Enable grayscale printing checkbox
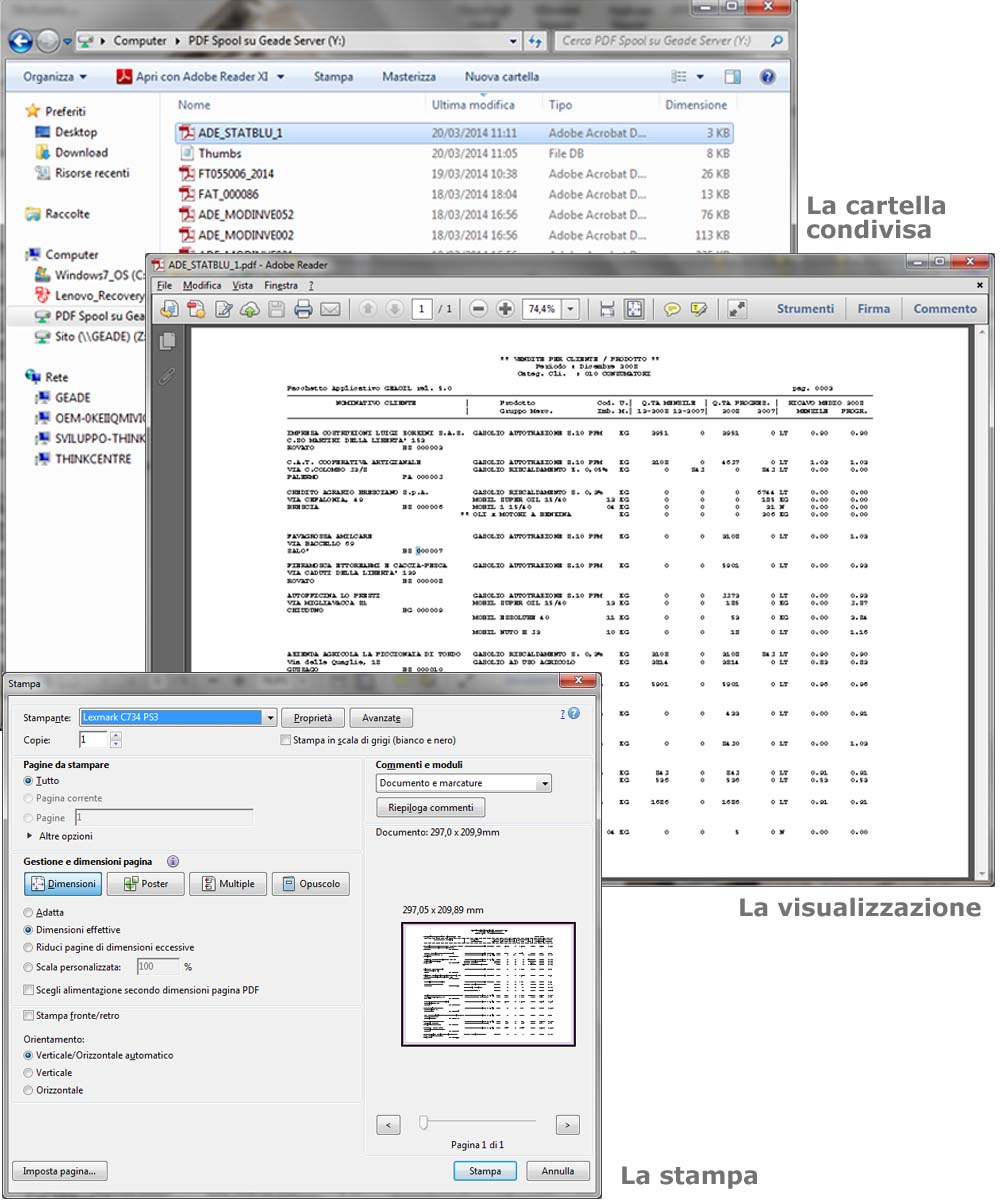This screenshot has width=1000, height=1200. tap(287, 741)
